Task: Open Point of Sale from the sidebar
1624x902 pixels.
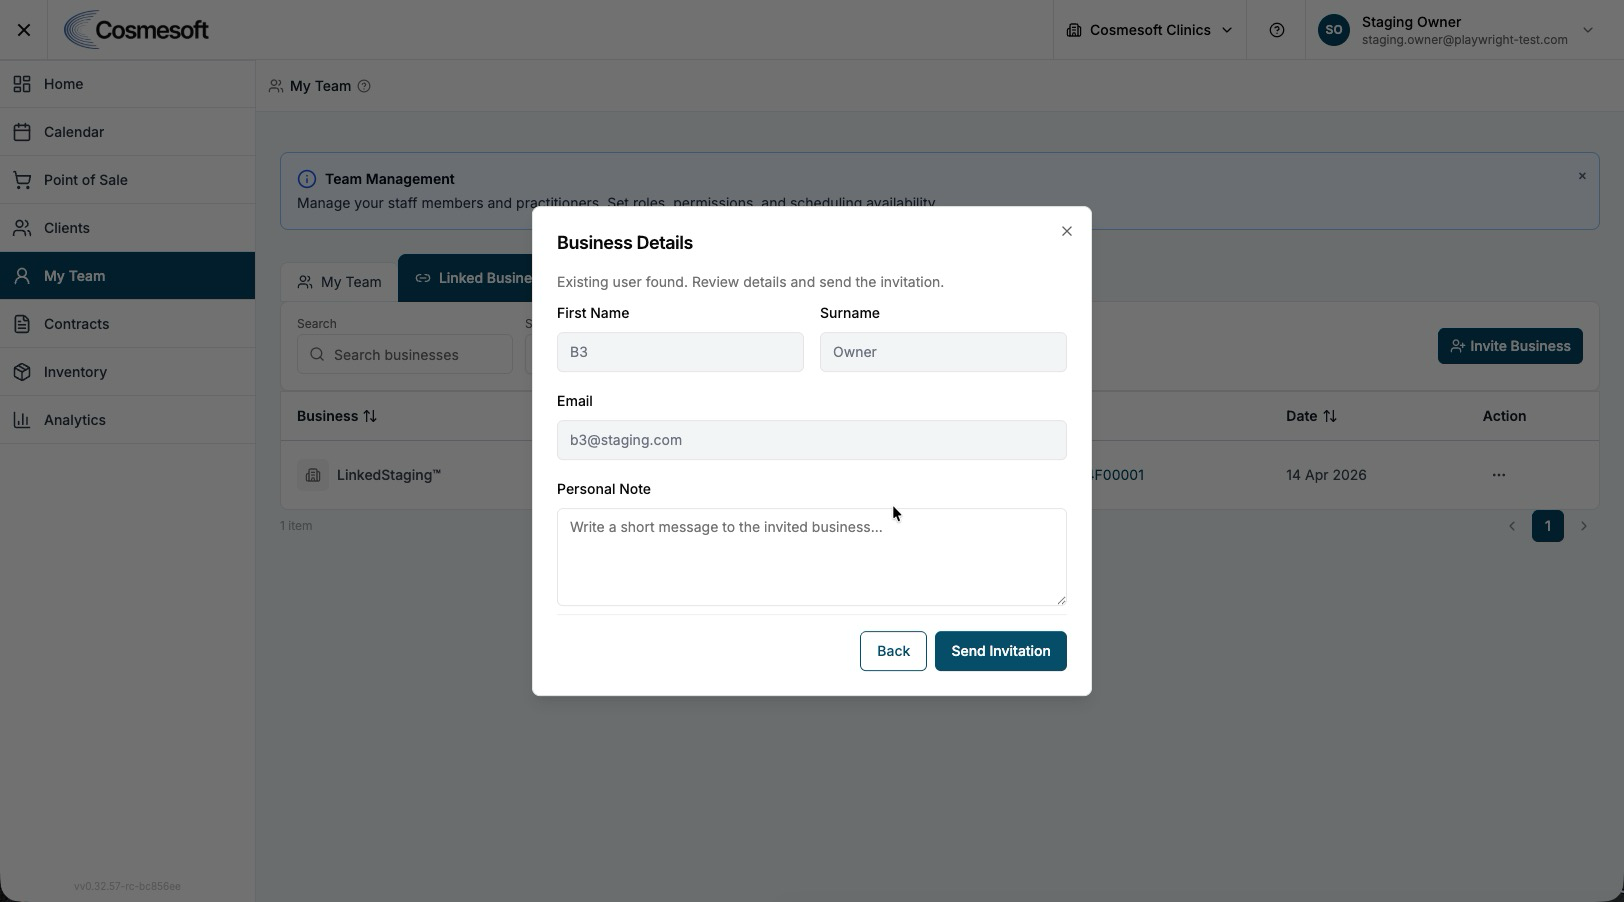Action: [x=127, y=180]
